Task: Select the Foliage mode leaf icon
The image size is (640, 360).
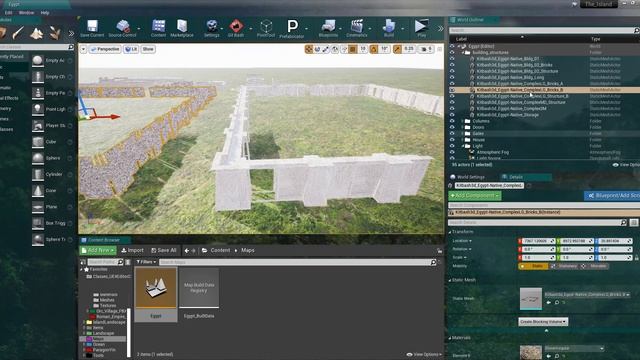Action: coord(55,33)
